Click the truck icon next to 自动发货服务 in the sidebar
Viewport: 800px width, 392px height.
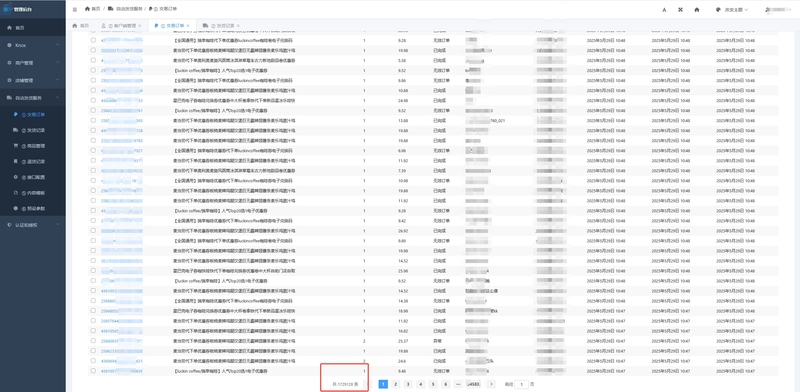point(9,97)
